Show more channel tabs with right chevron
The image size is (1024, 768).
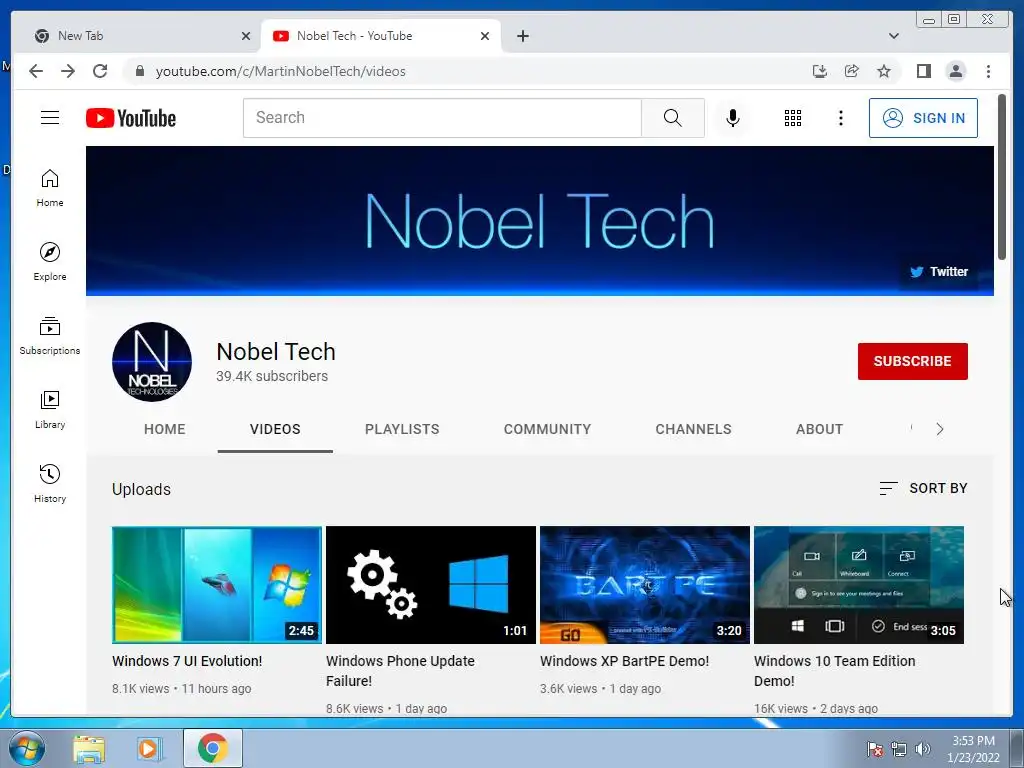(940, 429)
